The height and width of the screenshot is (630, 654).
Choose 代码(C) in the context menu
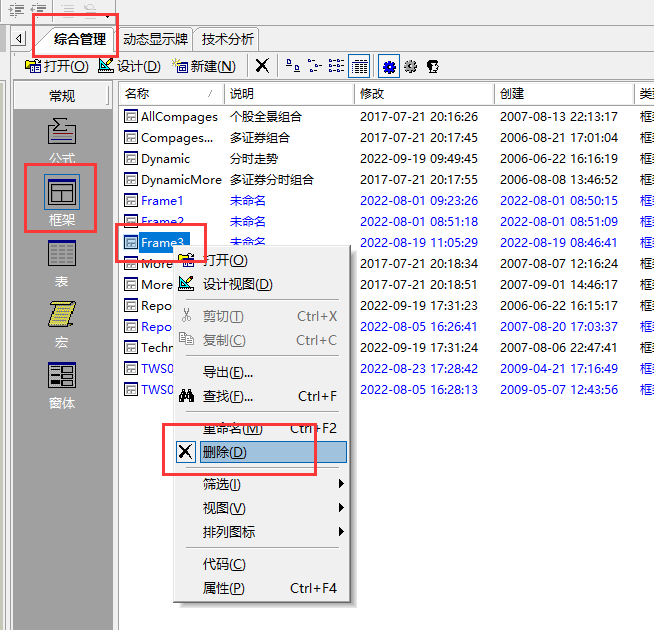click(x=262, y=564)
